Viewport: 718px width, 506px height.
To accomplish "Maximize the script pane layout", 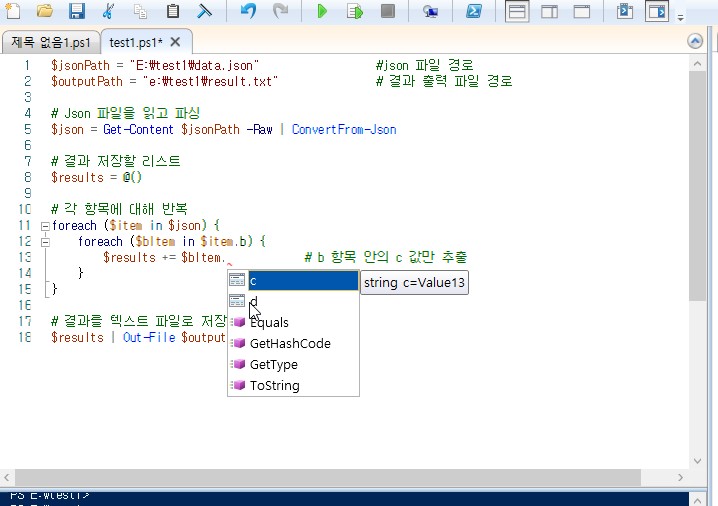I will pos(582,11).
